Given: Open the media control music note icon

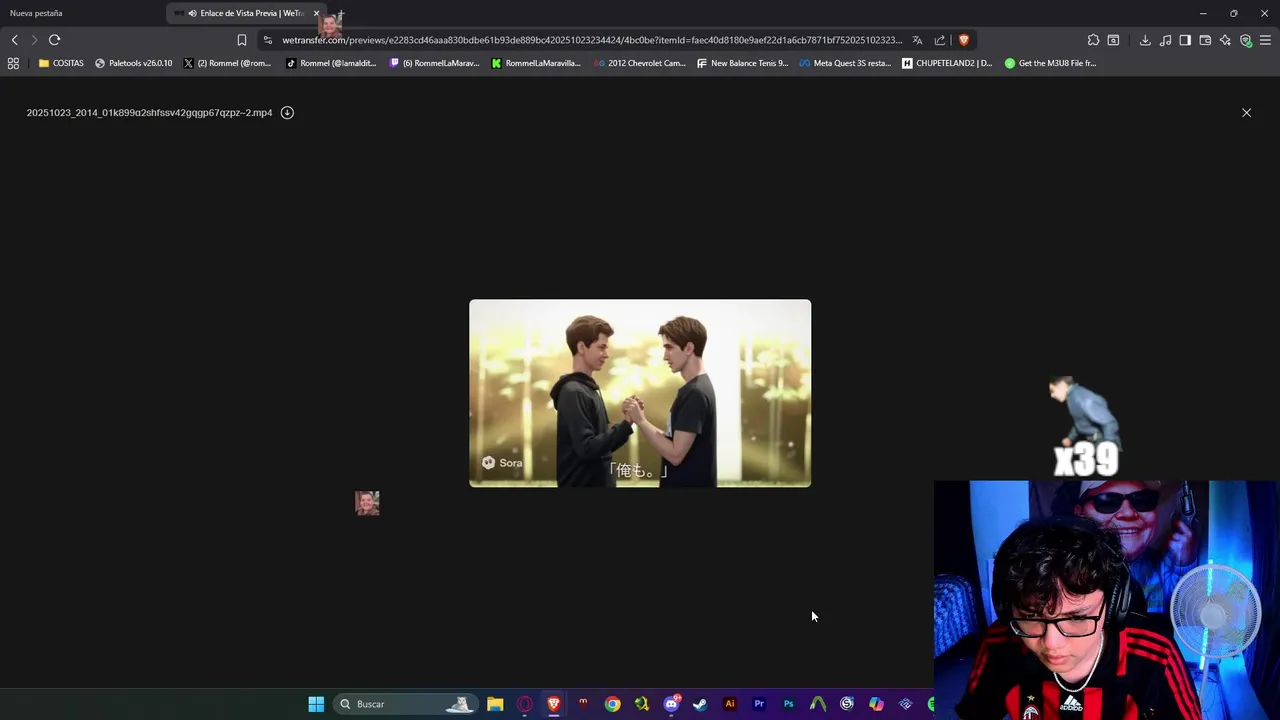Looking at the screenshot, I should 1165,40.
